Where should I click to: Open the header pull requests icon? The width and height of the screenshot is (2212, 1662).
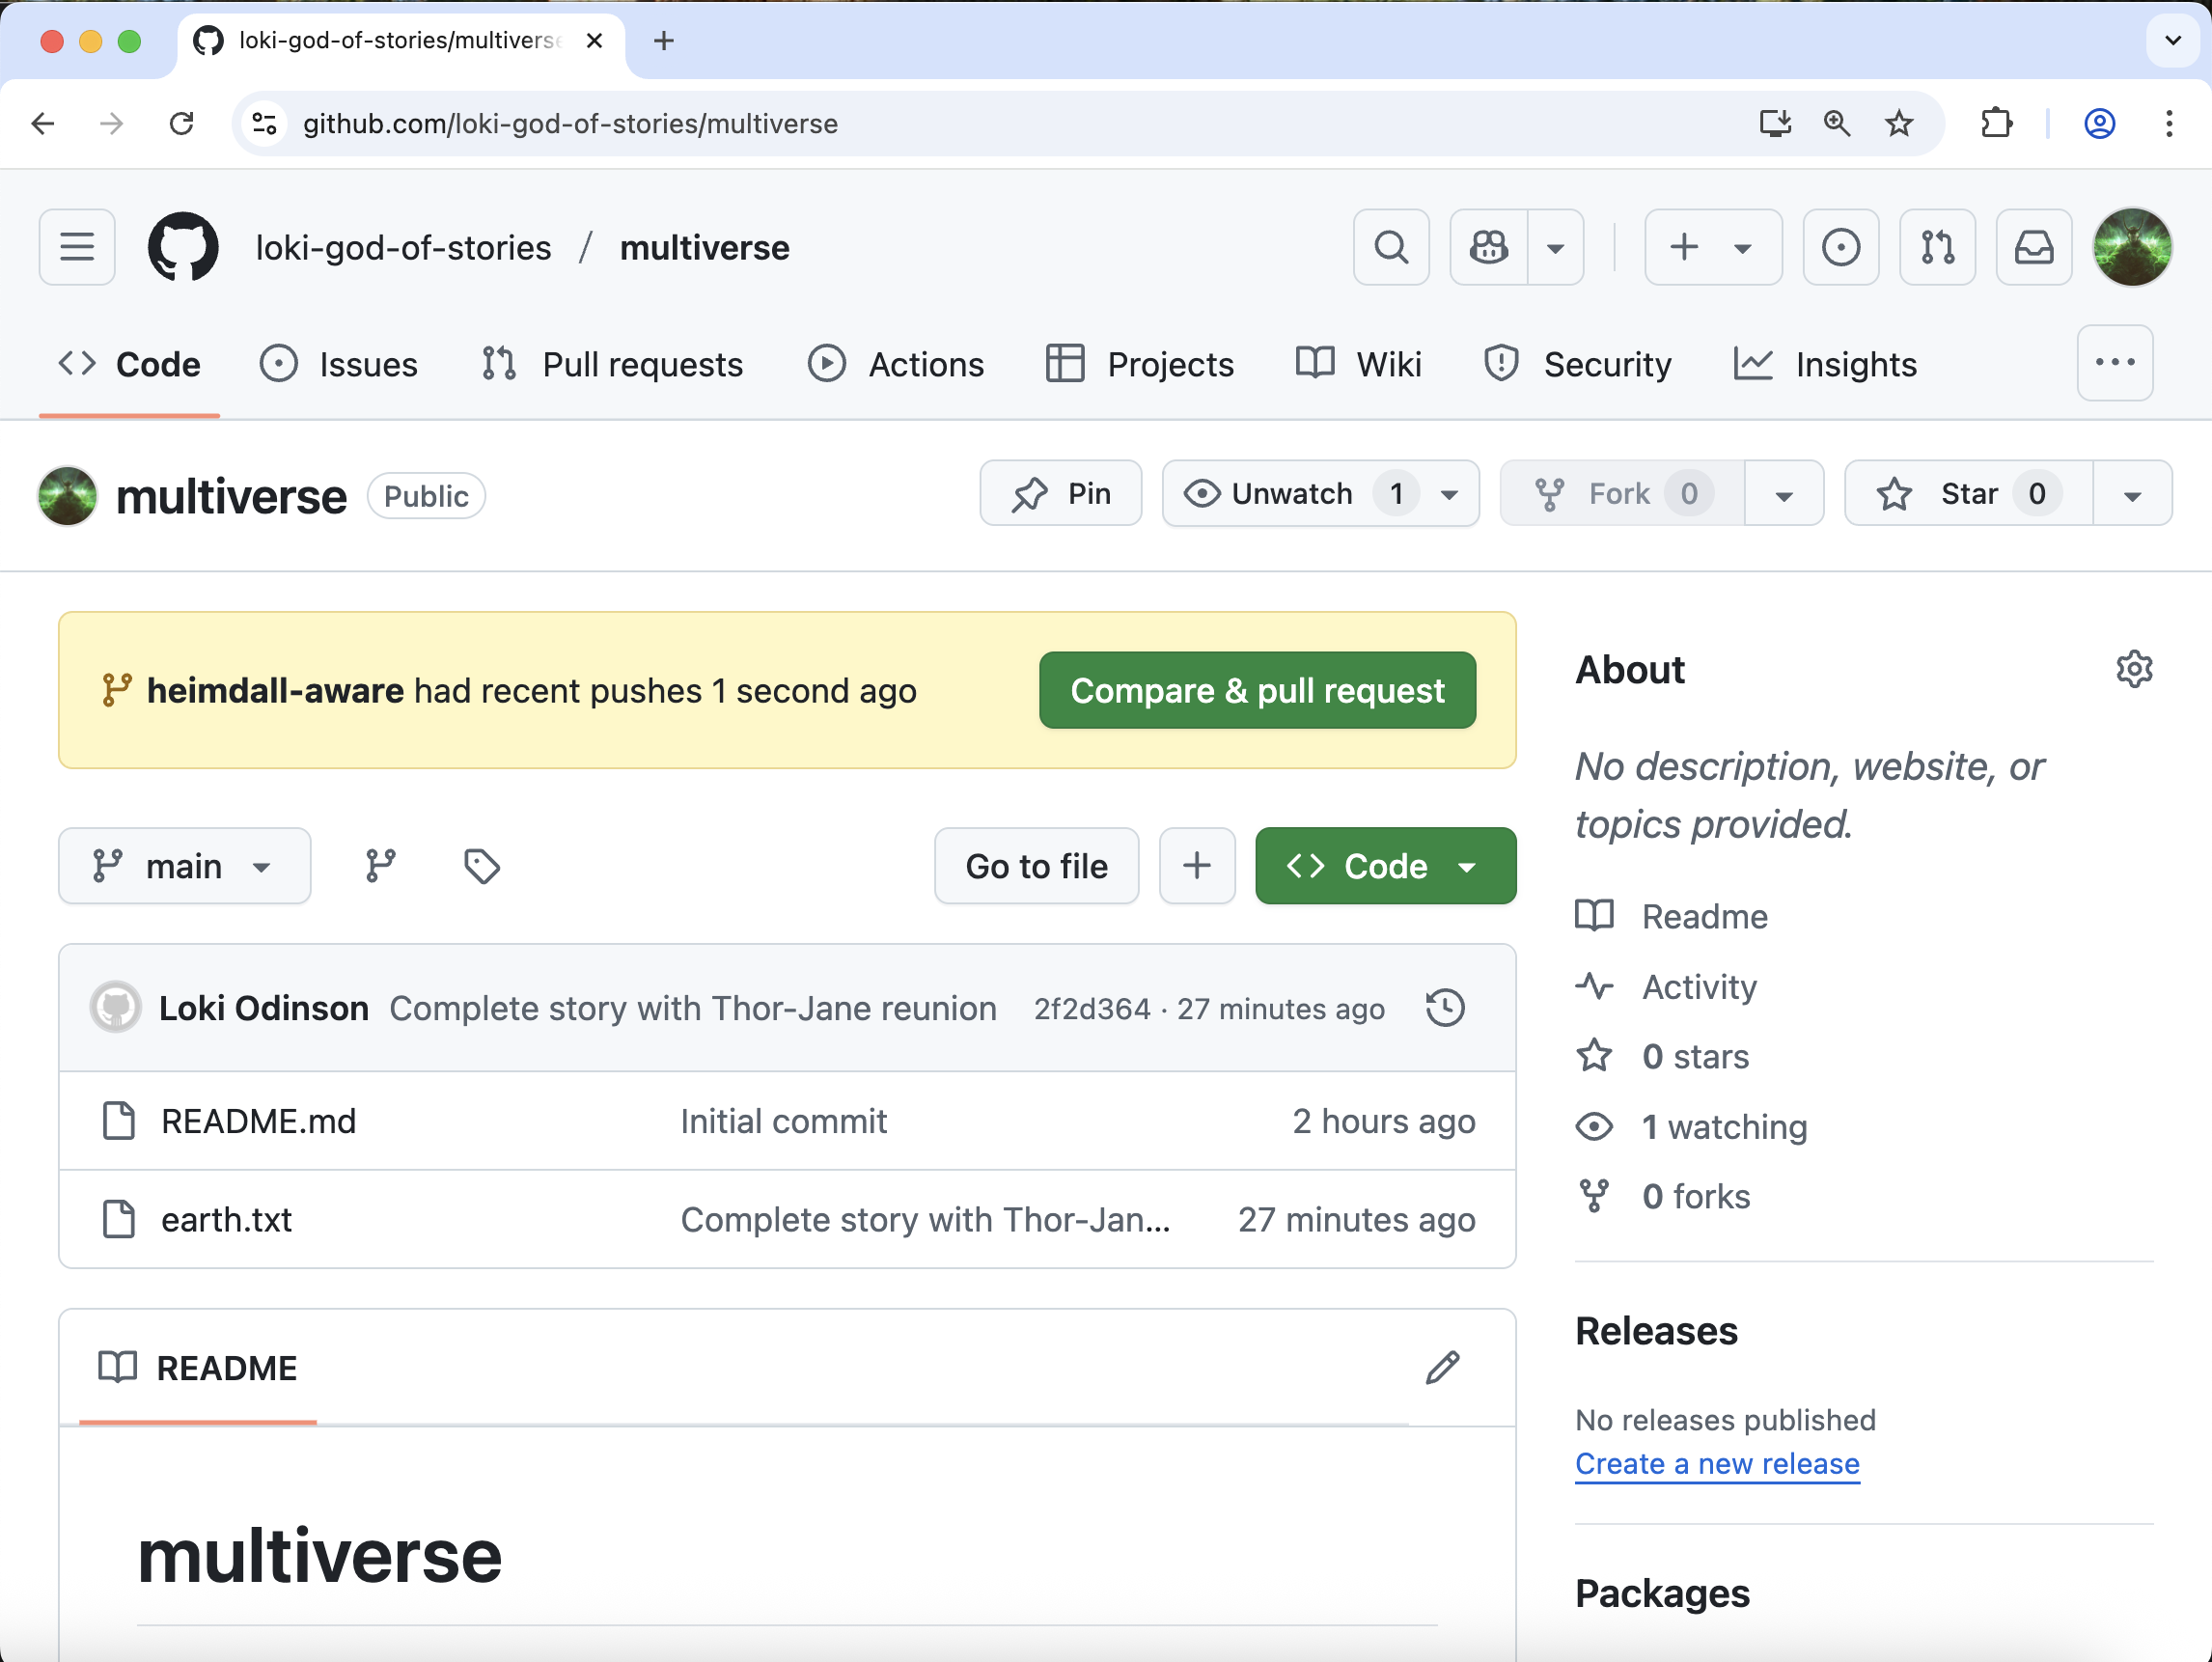click(x=1936, y=247)
